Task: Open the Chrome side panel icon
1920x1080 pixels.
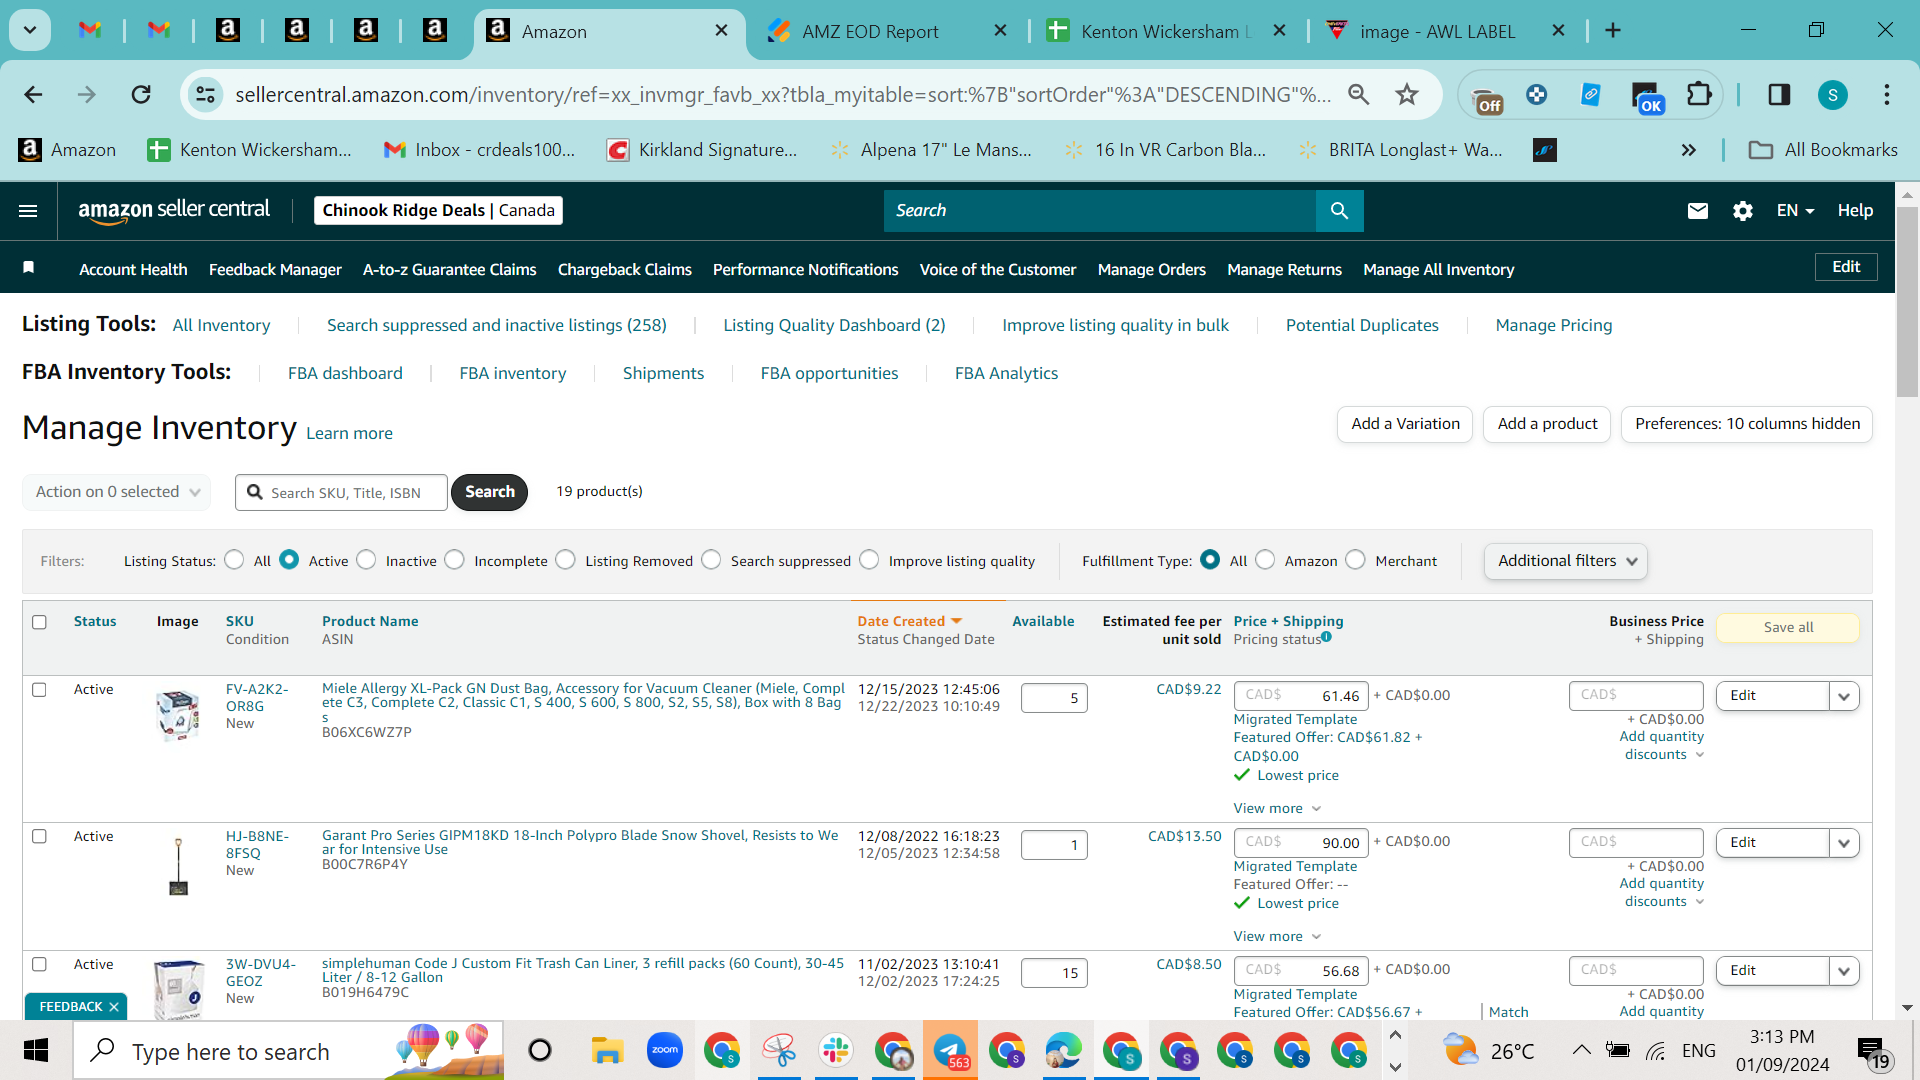Action: tap(1779, 95)
